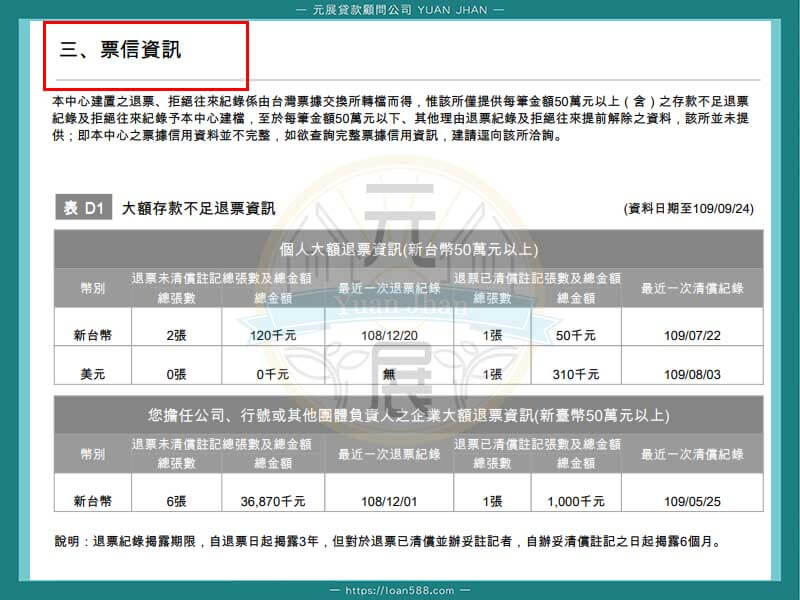This screenshot has width=800, height=600.
Task: Click the 最近一次清償紀錄 header in the personal table
Action: point(692,288)
